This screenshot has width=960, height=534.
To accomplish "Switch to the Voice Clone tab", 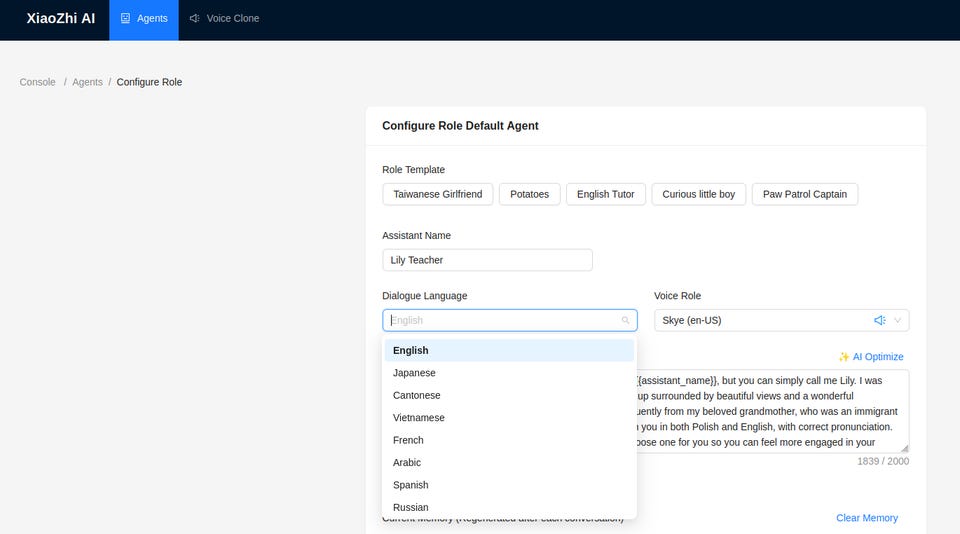I will pyautogui.click(x=224, y=18).
